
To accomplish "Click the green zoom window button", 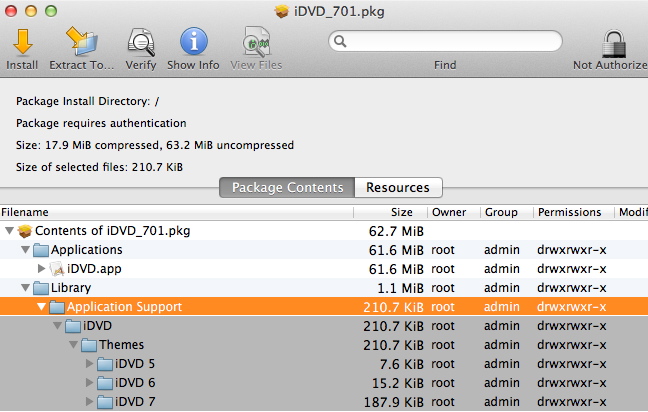I will pyautogui.click(x=51, y=11).
